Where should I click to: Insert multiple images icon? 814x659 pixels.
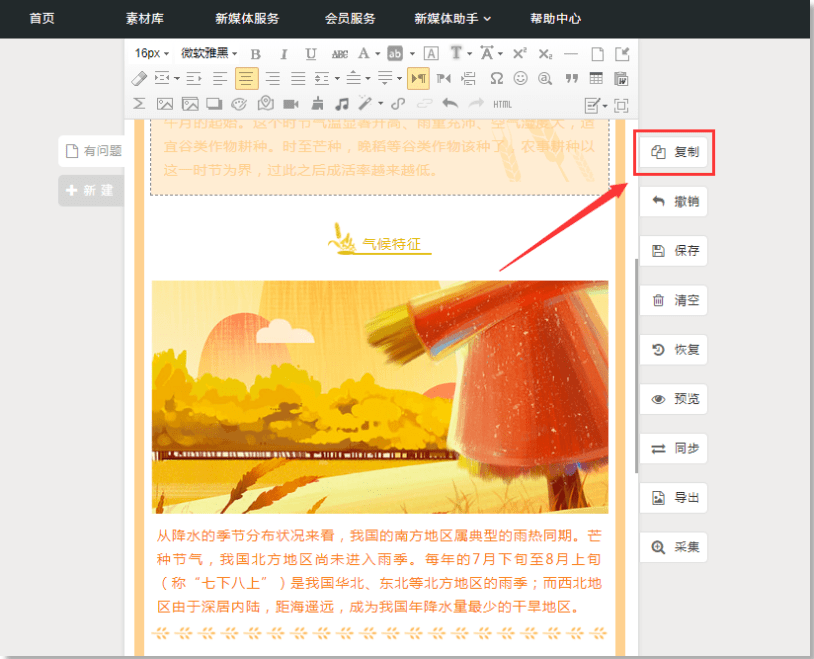click(190, 104)
